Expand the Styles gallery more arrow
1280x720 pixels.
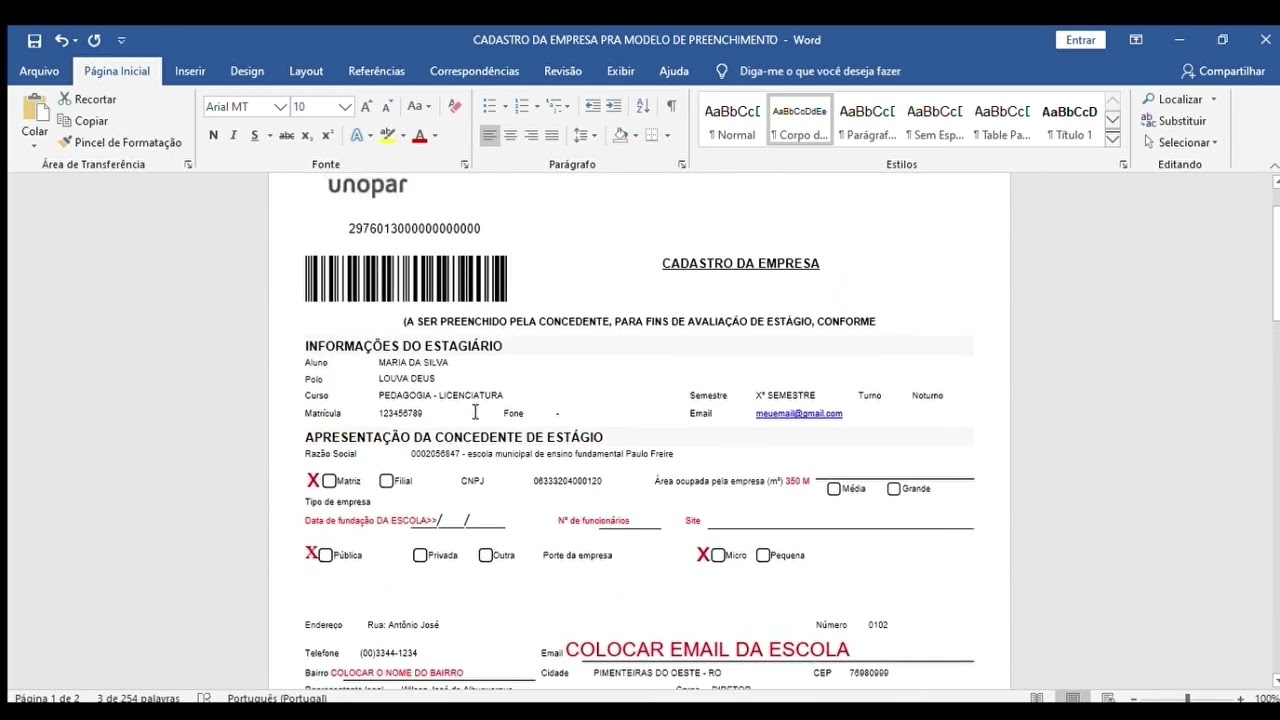tap(1112, 139)
